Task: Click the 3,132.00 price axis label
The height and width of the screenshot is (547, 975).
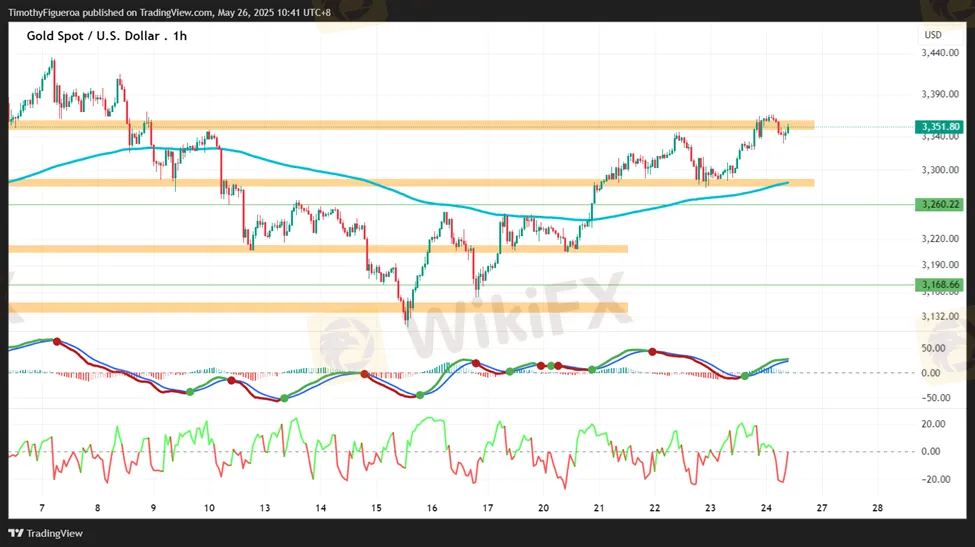Action: [939, 317]
